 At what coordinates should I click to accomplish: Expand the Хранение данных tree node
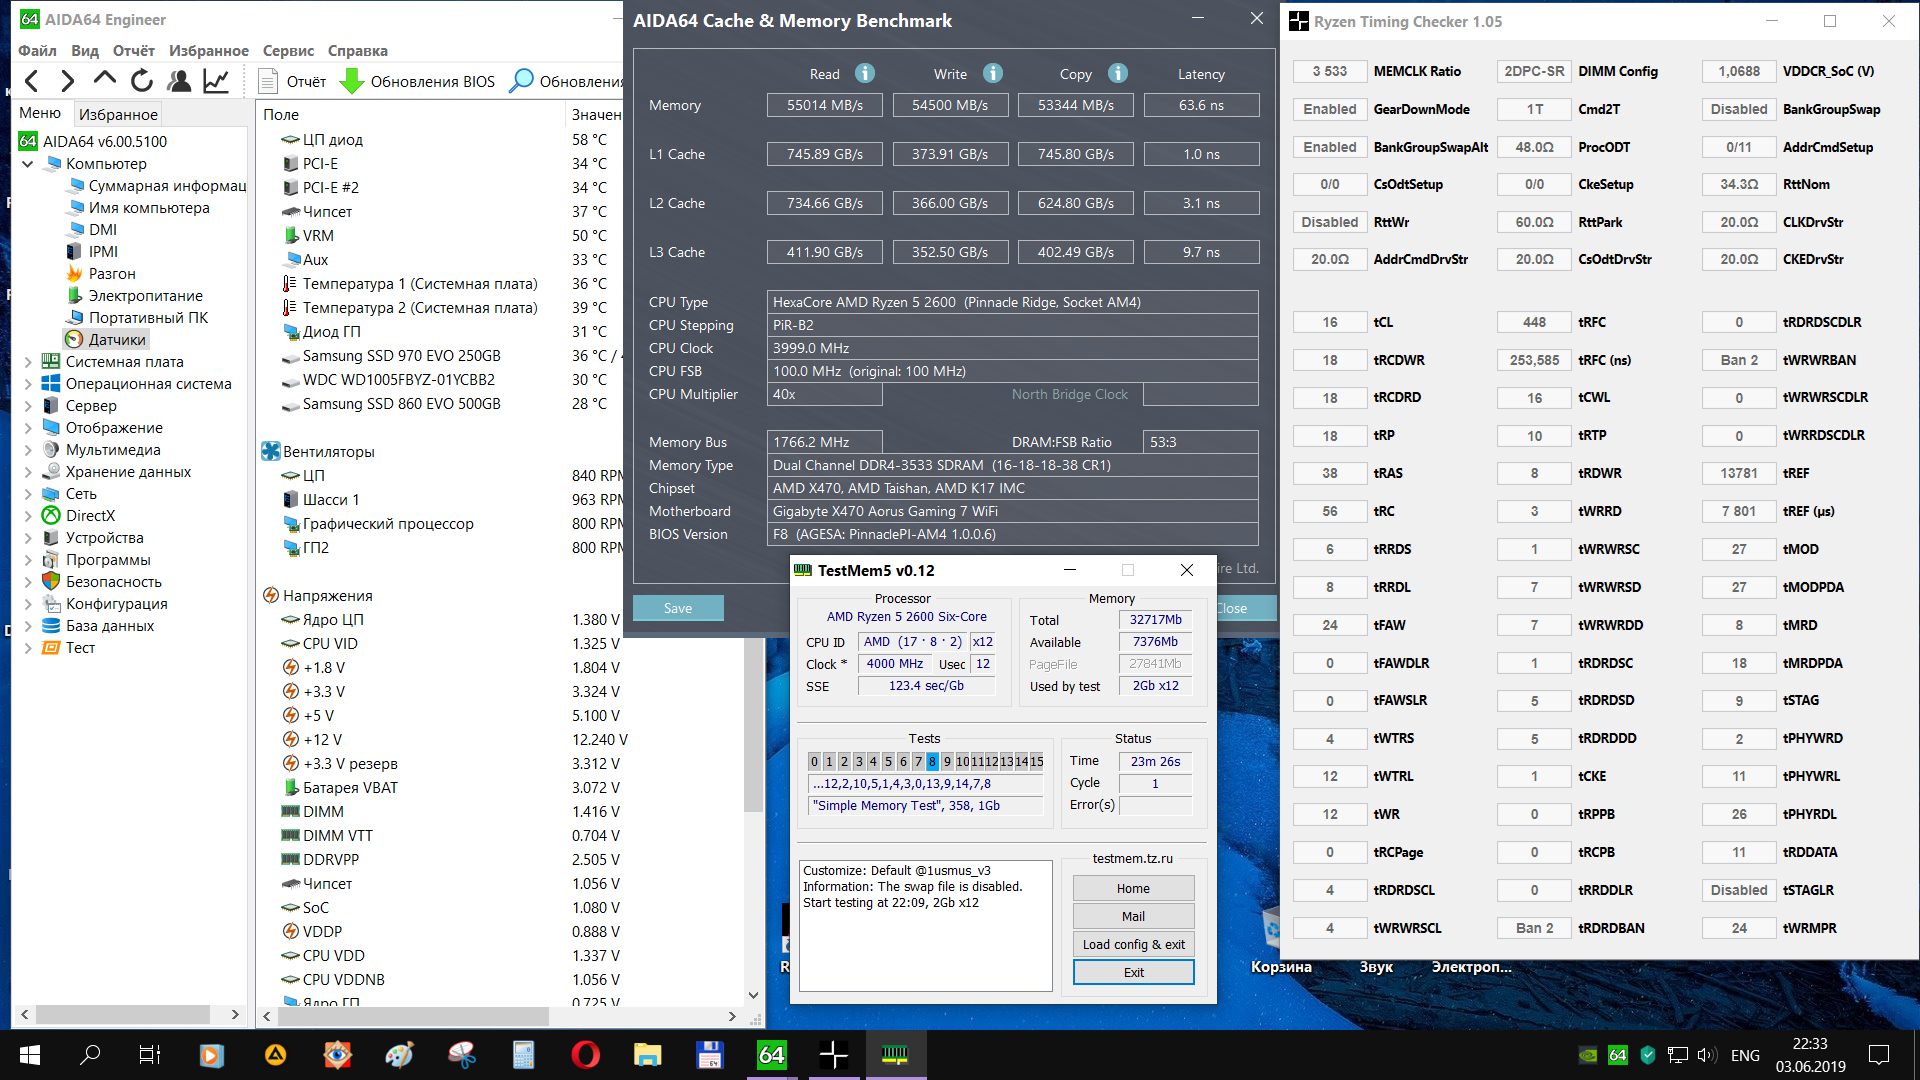[28, 472]
